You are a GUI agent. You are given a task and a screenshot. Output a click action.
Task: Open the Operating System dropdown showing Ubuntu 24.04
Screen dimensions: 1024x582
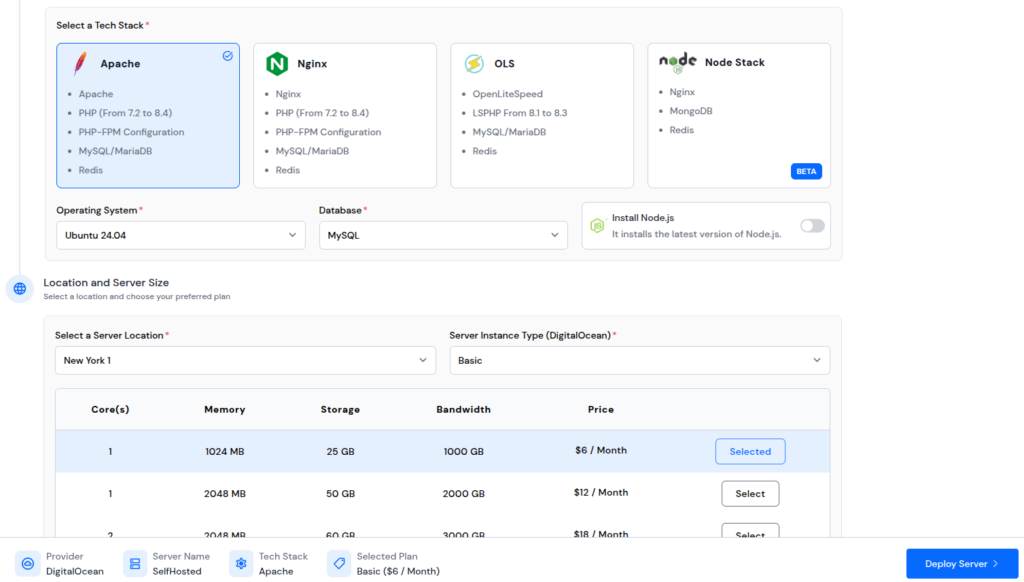pos(181,235)
